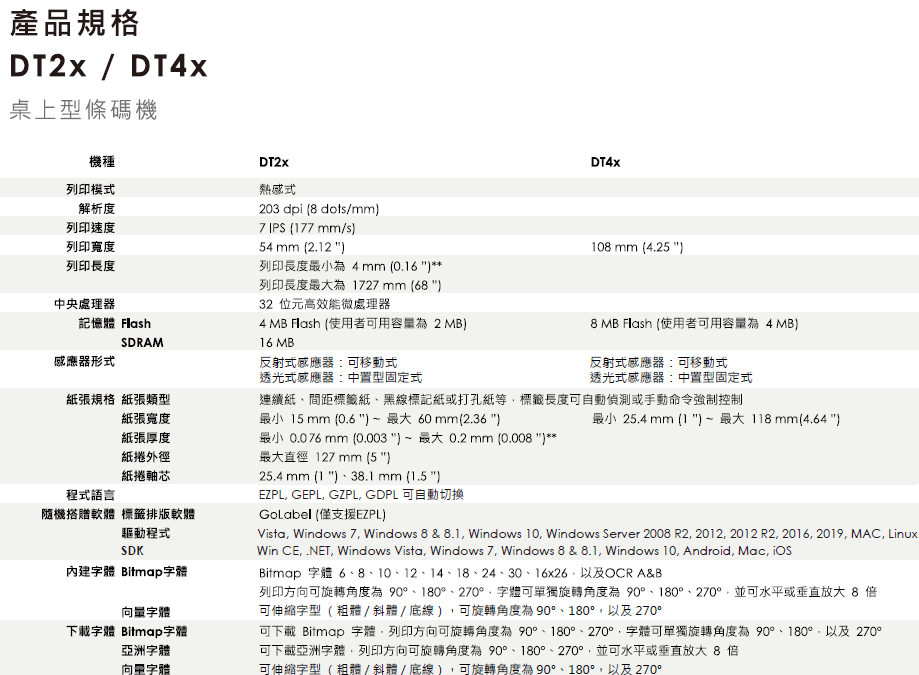Select the '8 MB Flash' value for DT4x
This screenshot has width=919, height=675.
695,323
